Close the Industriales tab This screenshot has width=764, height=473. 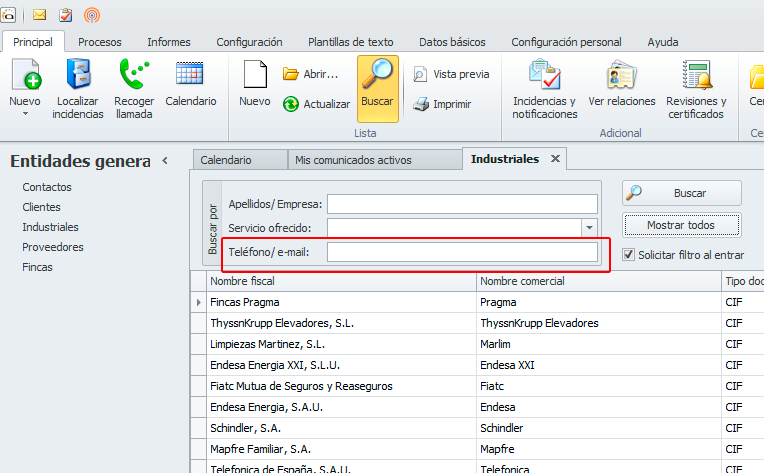point(555,159)
